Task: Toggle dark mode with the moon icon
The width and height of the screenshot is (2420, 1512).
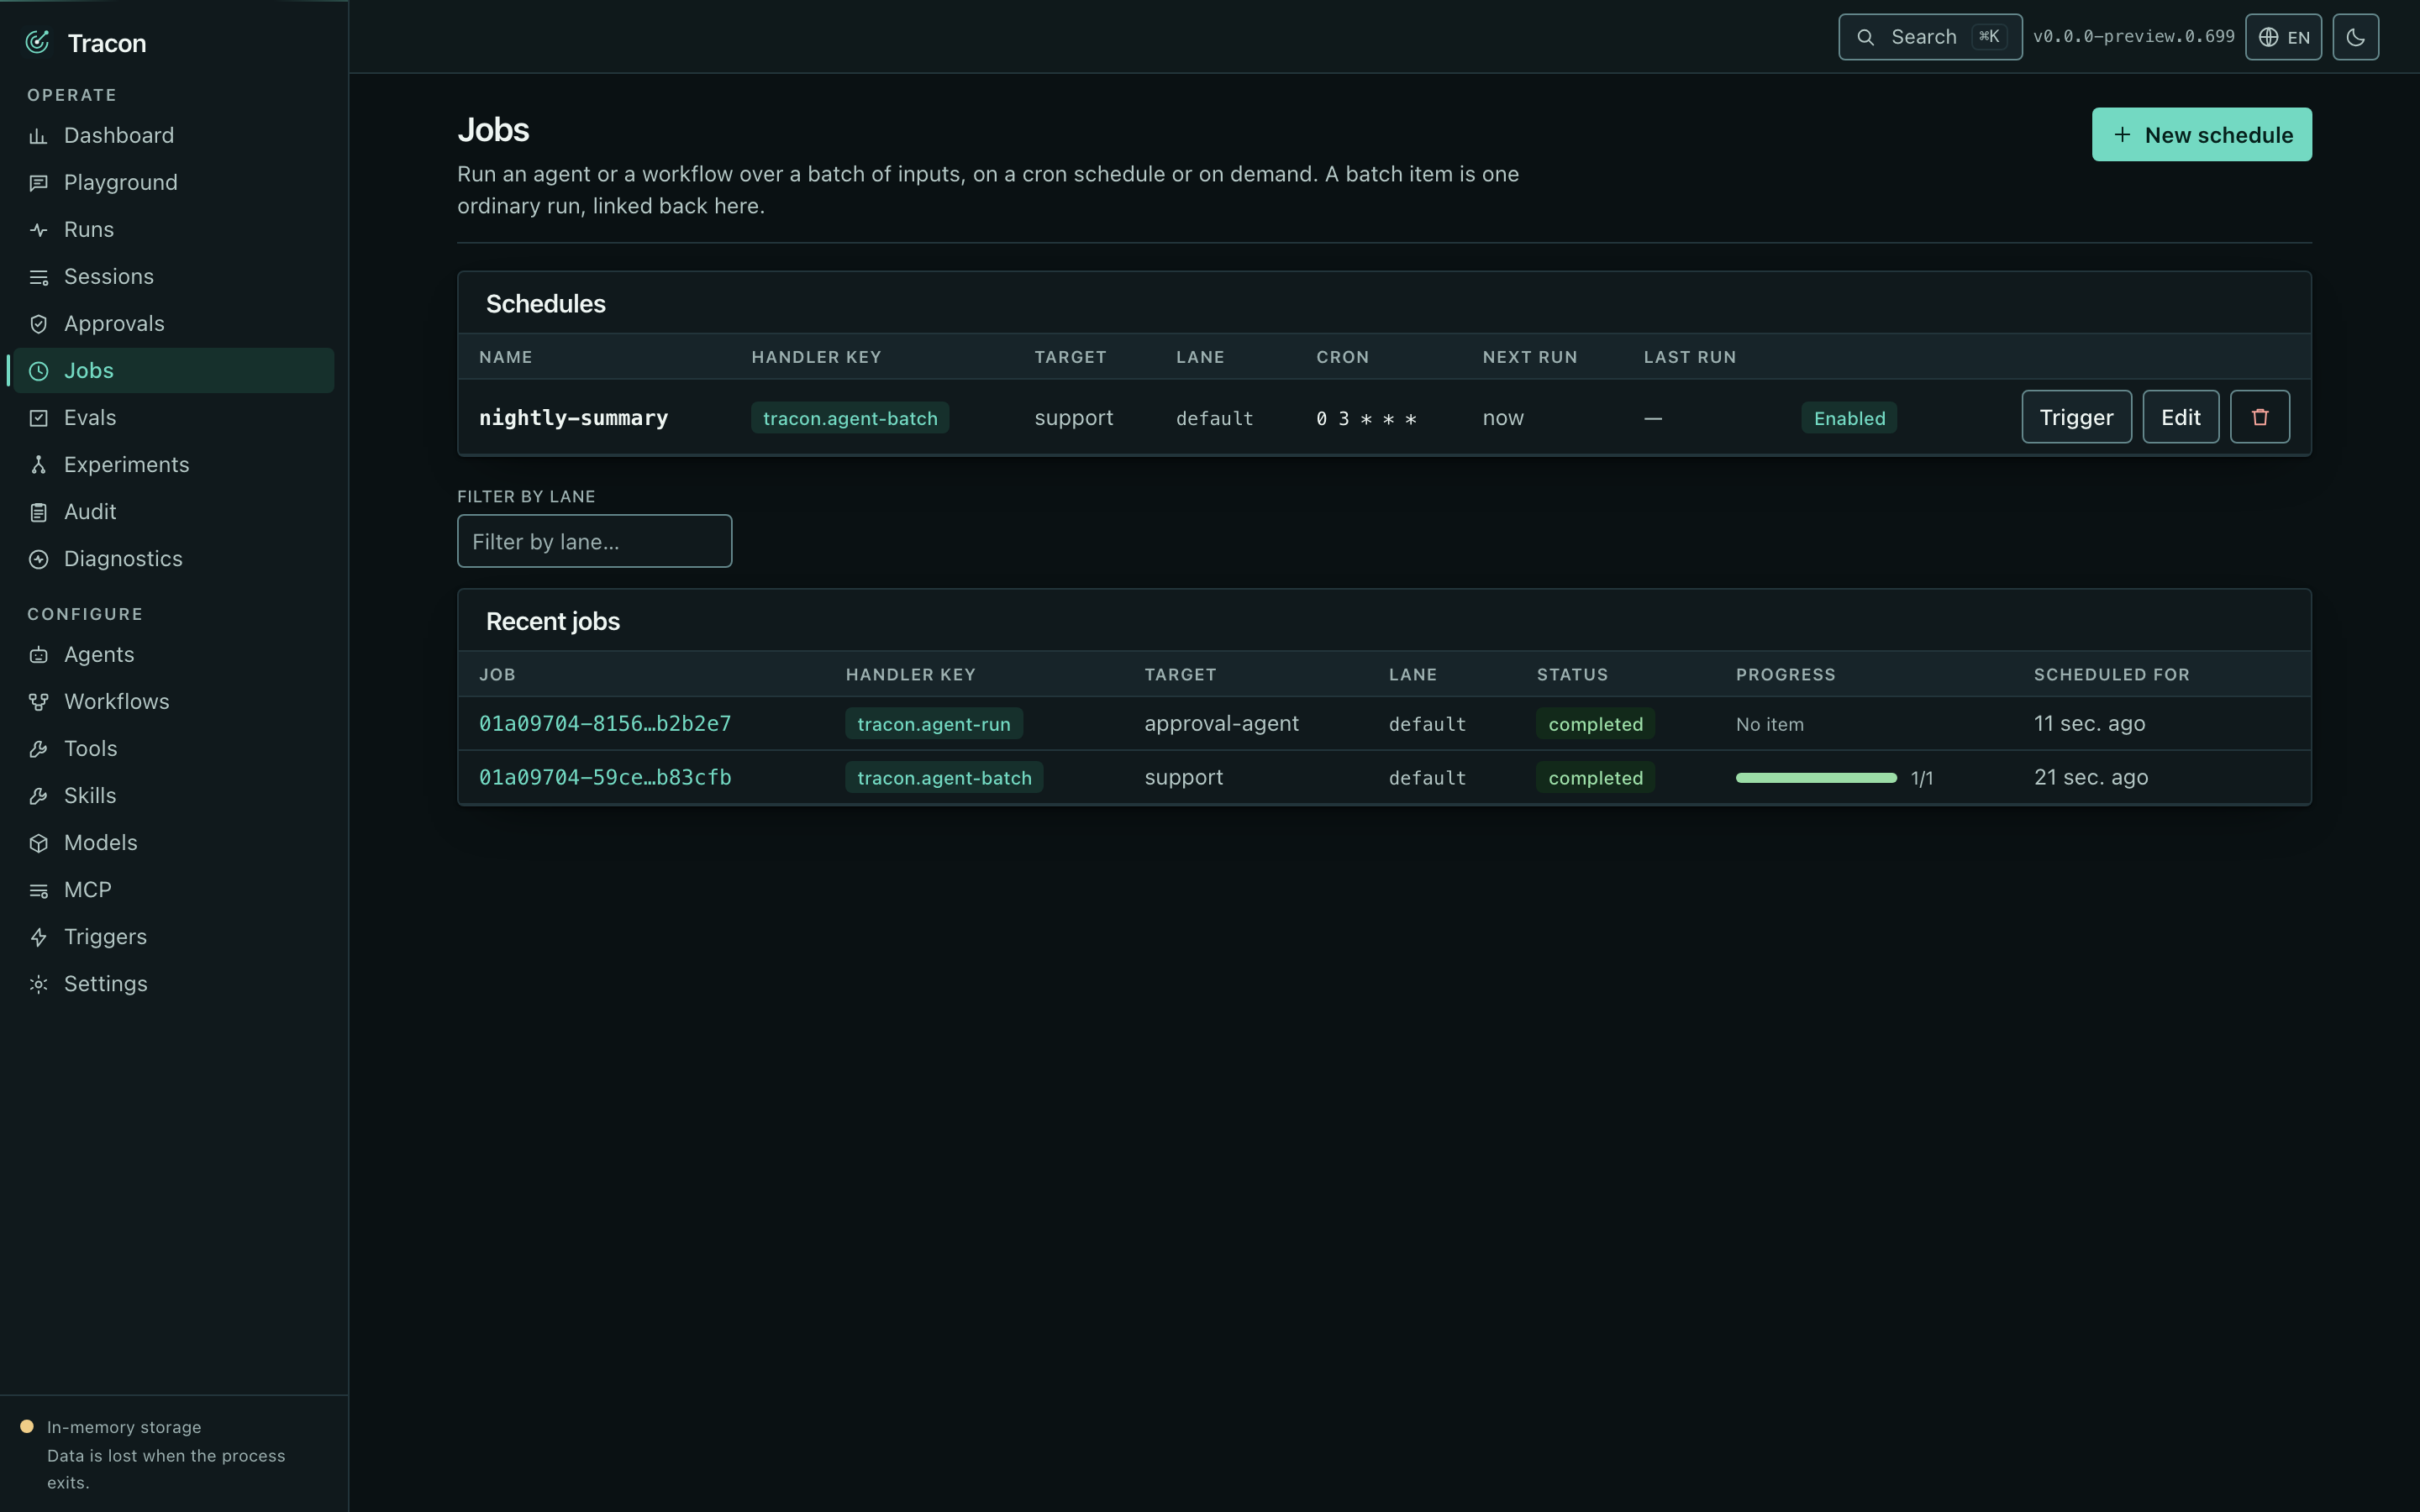Action: pos(2355,37)
